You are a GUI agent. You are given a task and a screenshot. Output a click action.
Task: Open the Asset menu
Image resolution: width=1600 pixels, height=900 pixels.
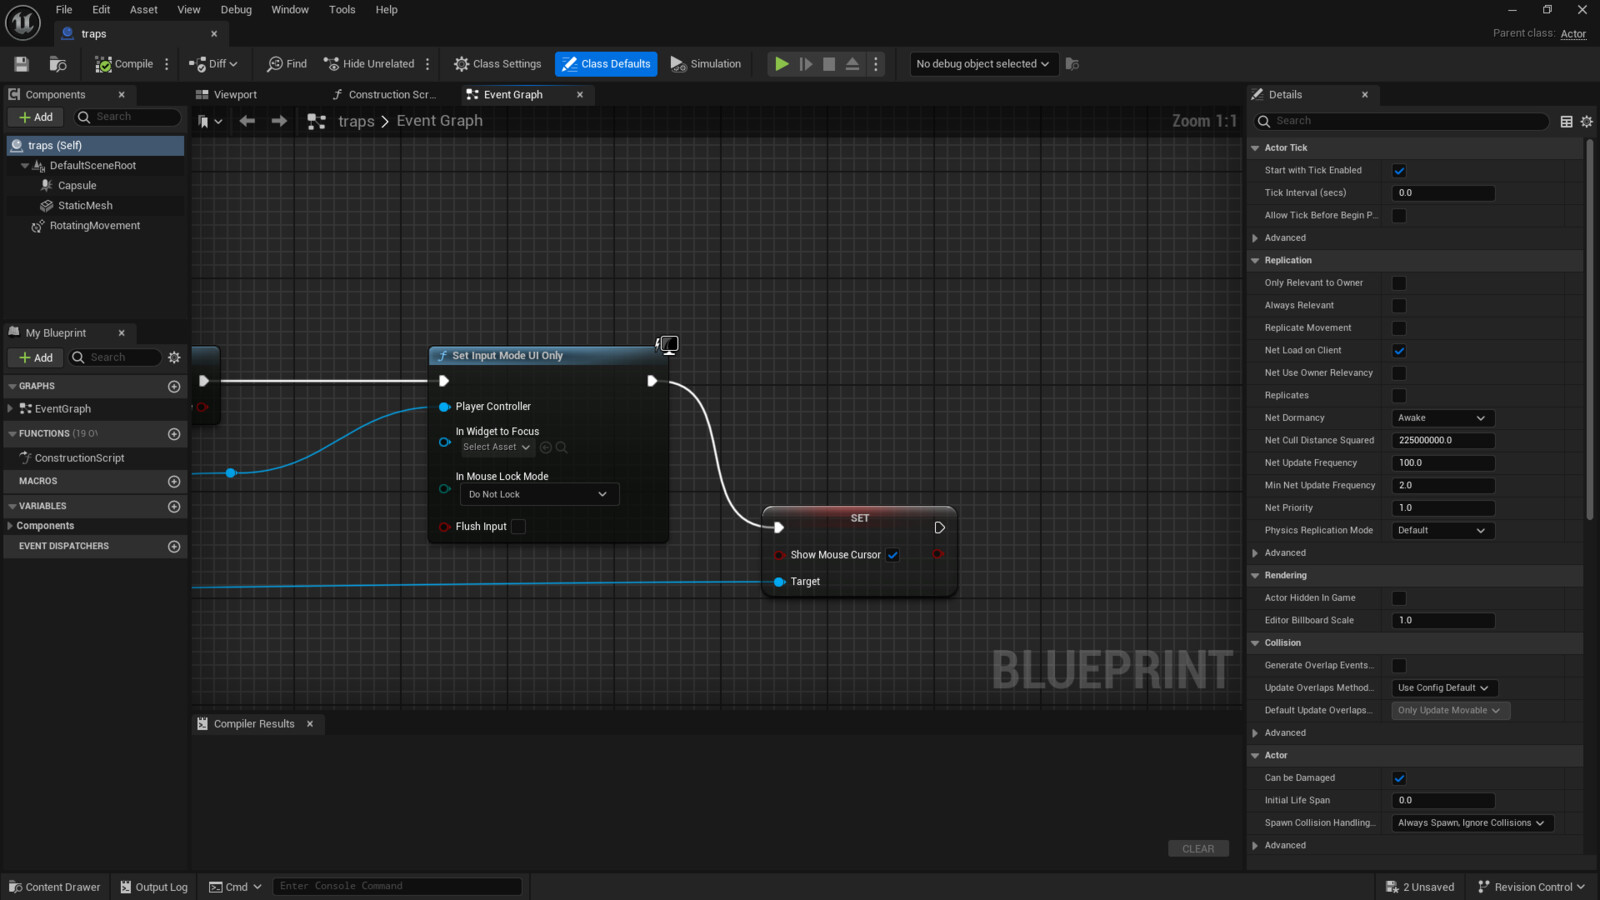(144, 10)
